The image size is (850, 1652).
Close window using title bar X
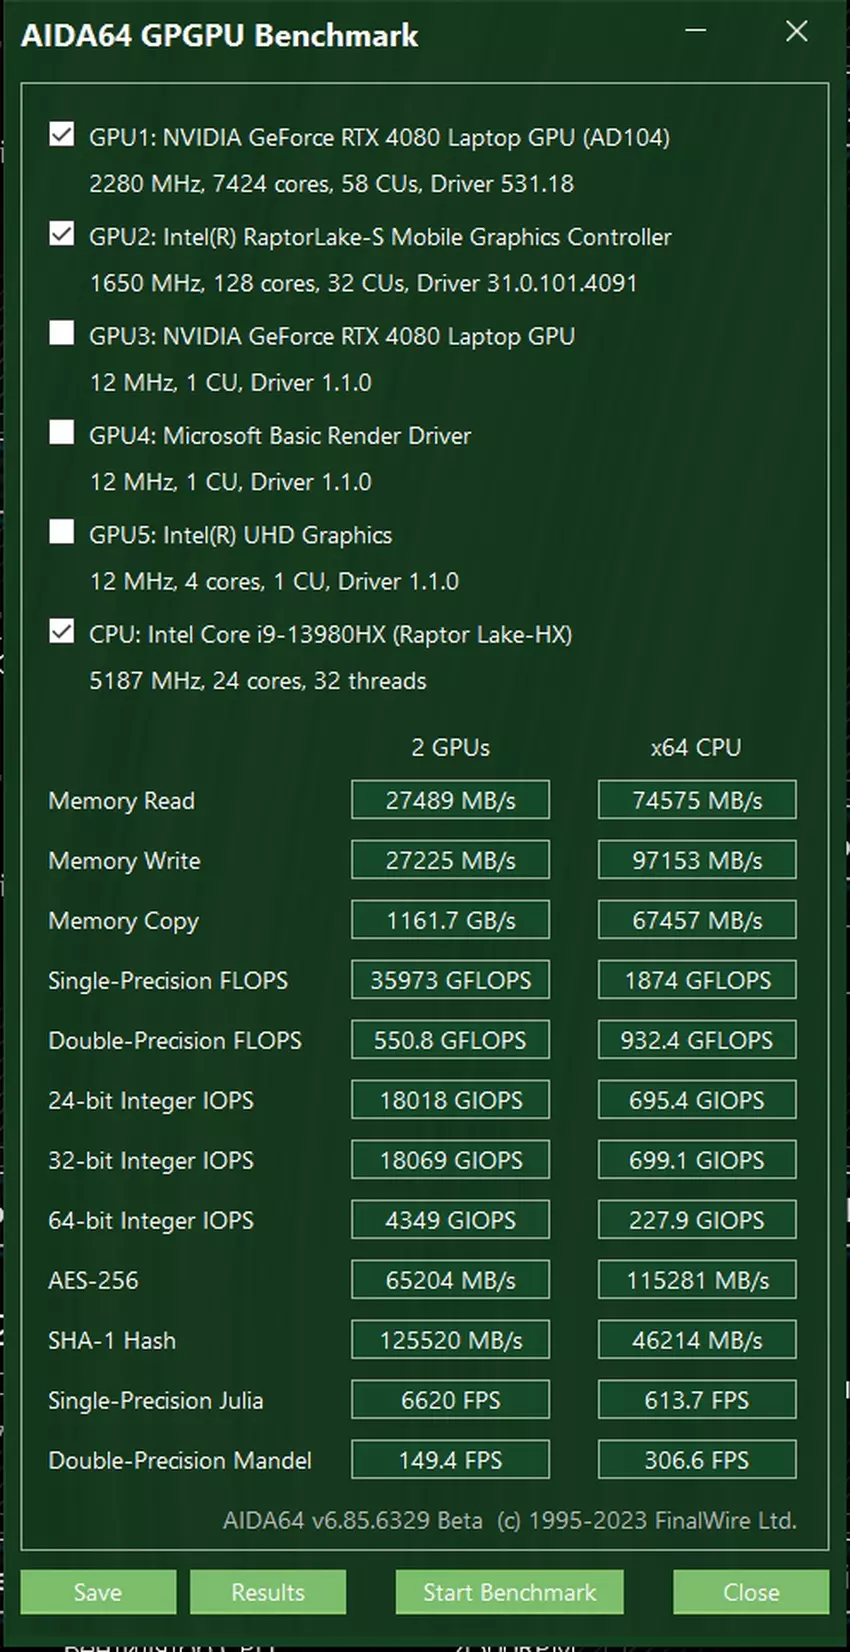[x=796, y=31]
